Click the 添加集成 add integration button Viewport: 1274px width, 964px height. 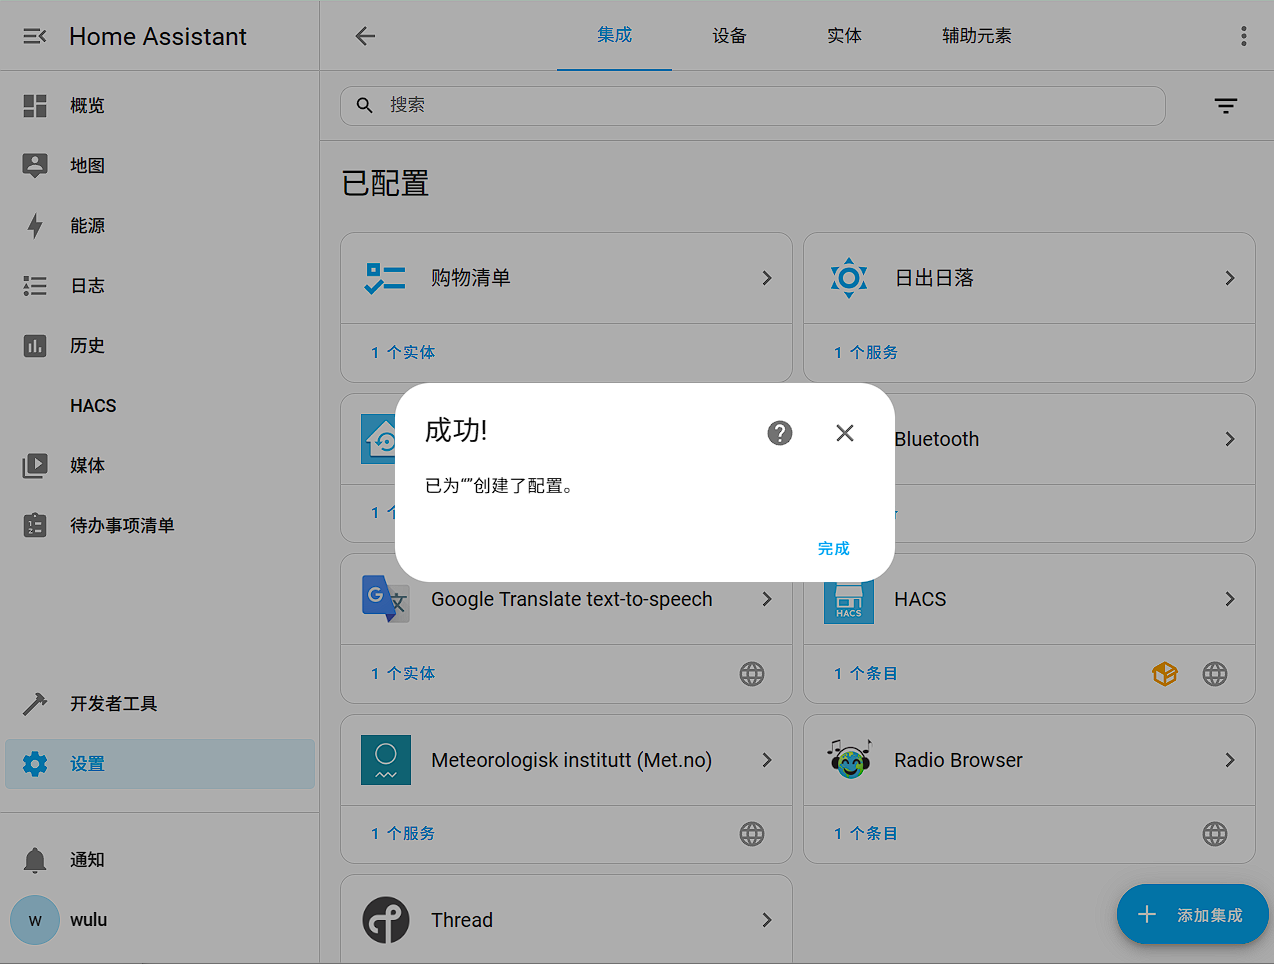point(1192,914)
